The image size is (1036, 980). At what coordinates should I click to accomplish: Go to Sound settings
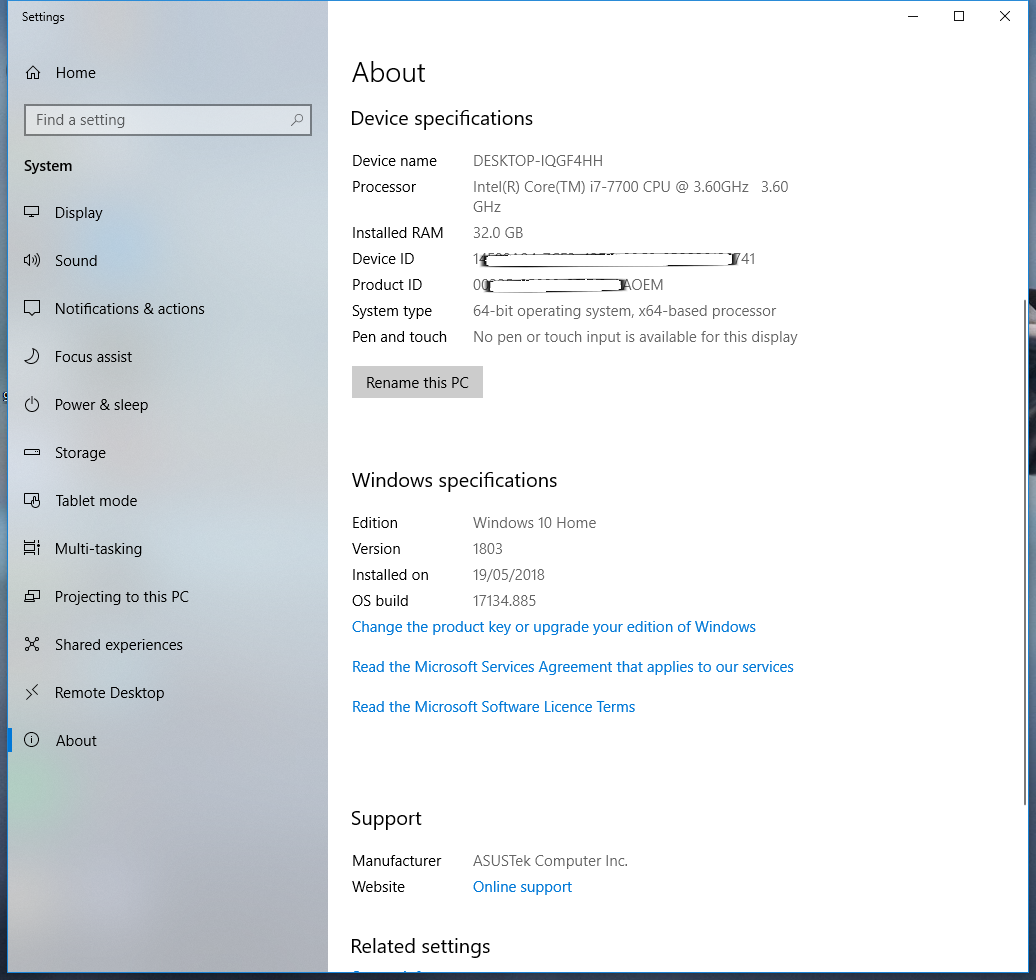[x=168, y=260]
